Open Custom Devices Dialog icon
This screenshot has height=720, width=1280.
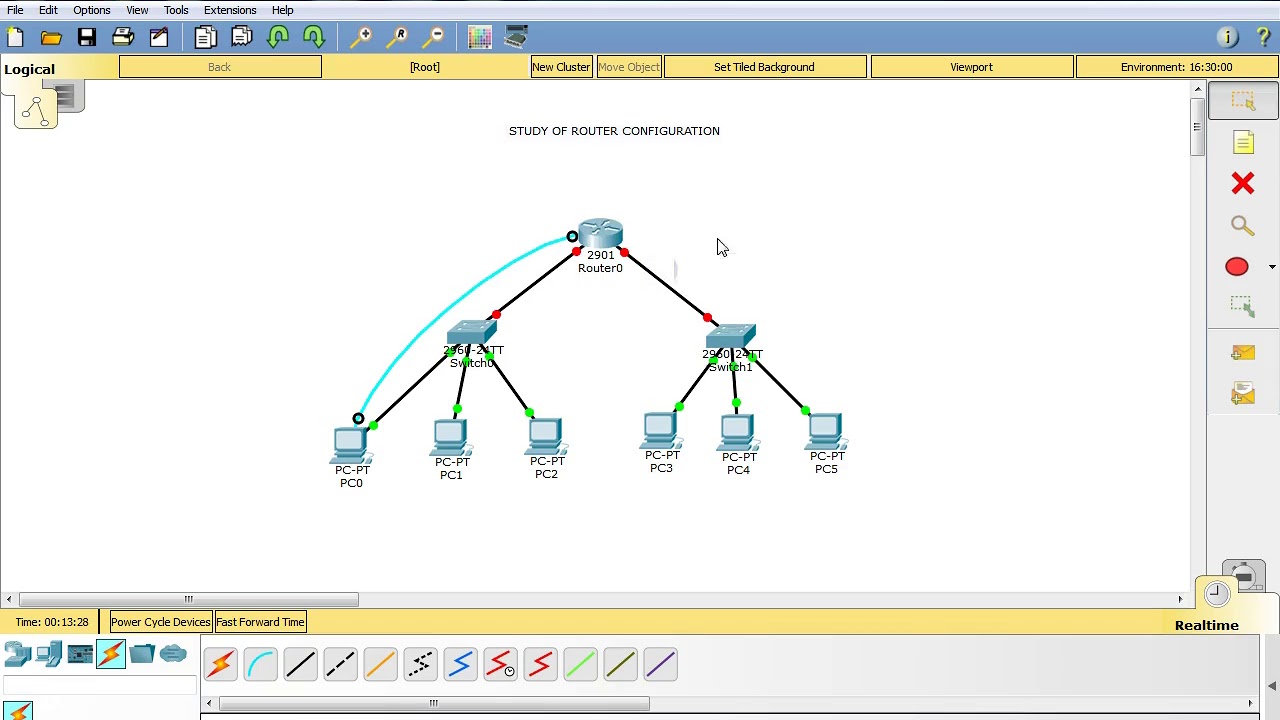[x=516, y=37]
